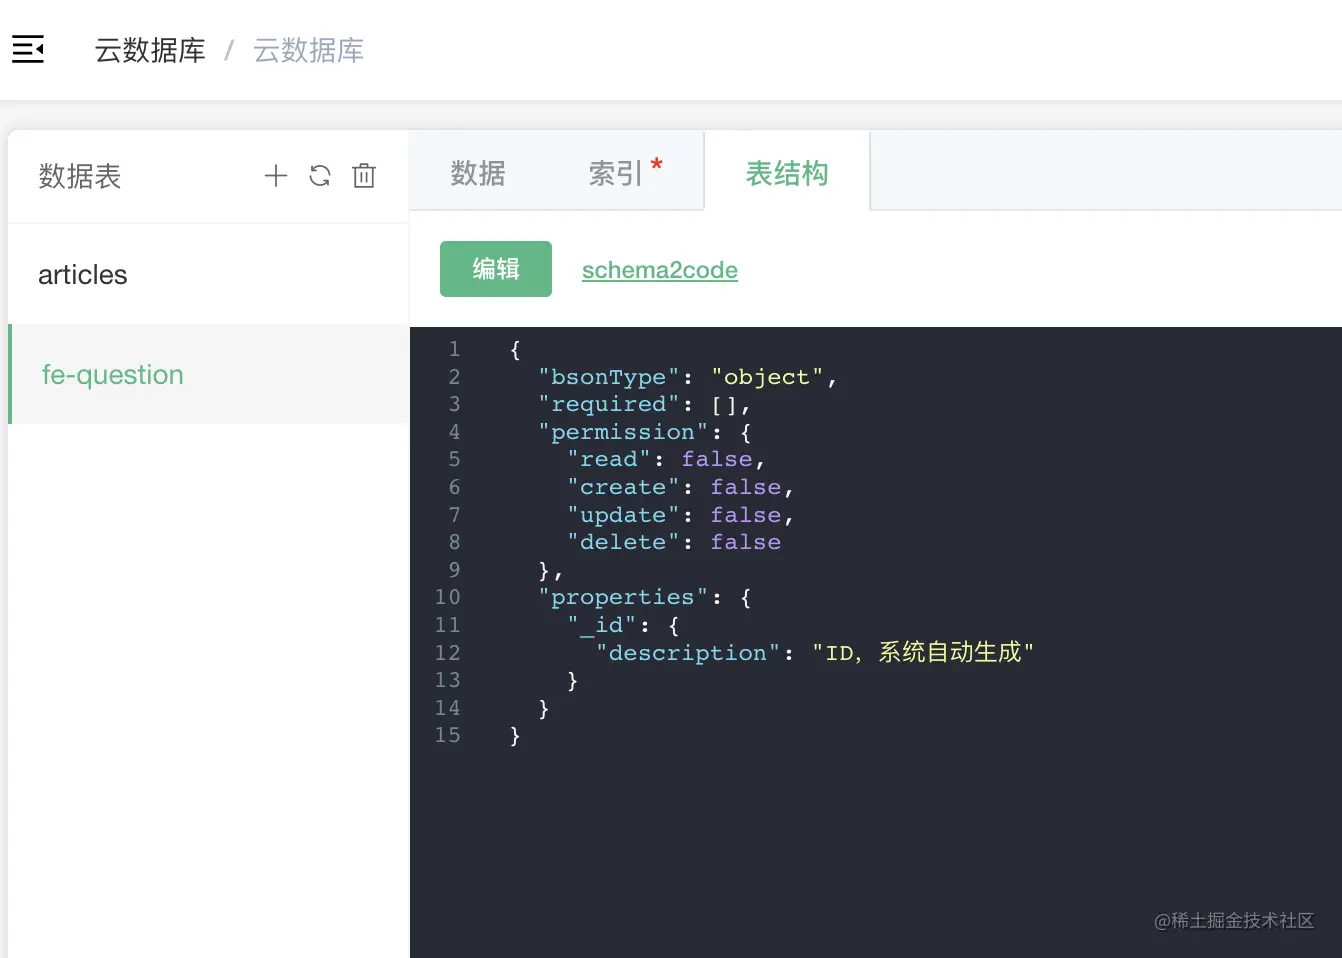Select the articles table
This screenshot has width=1342, height=958.
(208, 274)
